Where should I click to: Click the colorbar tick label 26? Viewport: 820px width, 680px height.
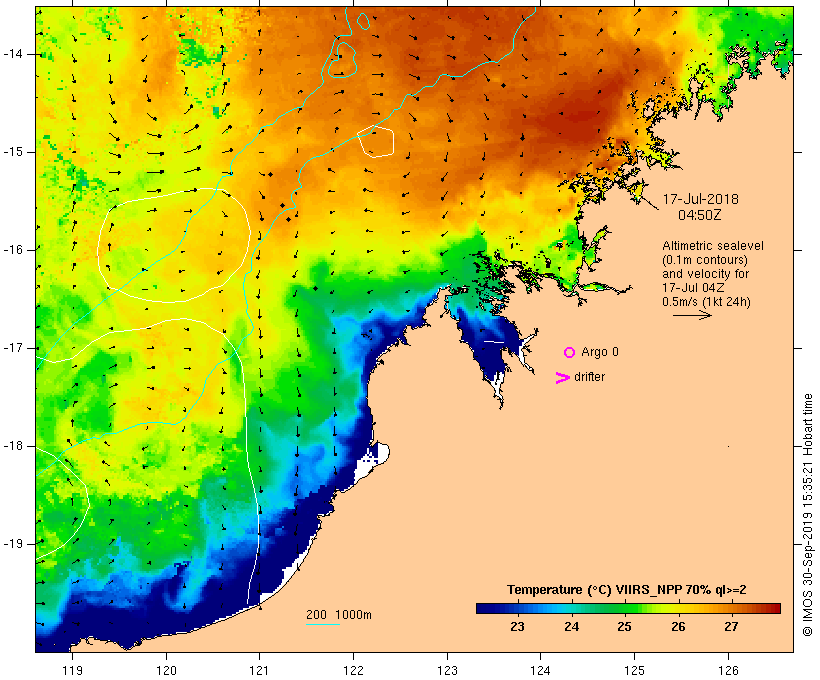point(678,627)
